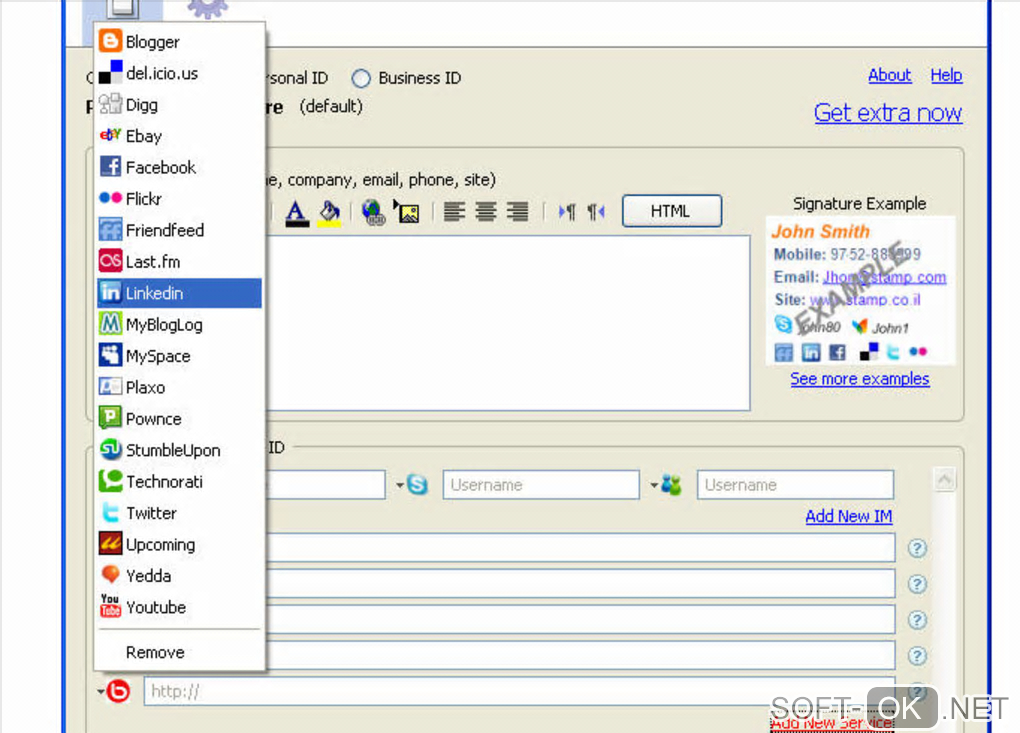Click LinkedIn icon in signature example
The image size is (1020, 733).
tap(811, 353)
